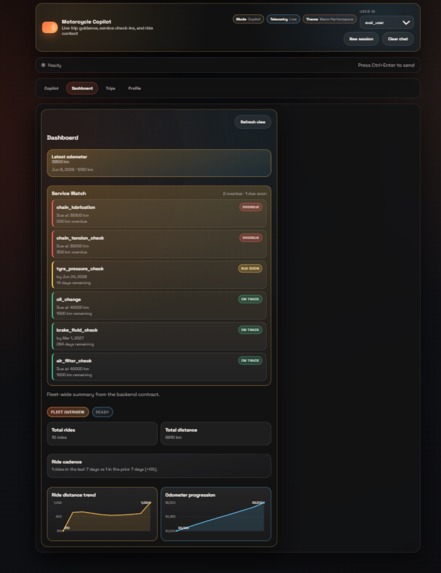Click the Ride cadence card
Screen dimensions: 441x573
point(159,466)
